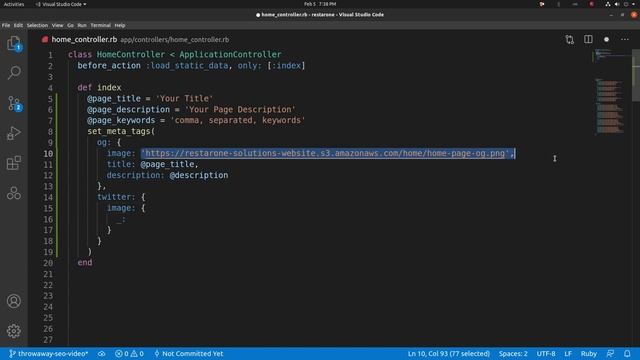Open the editor More Actions ellipsis
This screenshot has height=360, width=640.
tap(625, 40)
